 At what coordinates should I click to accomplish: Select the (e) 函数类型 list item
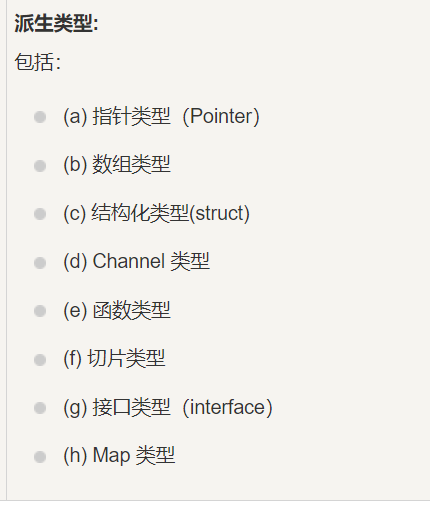click(x=117, y=310)
